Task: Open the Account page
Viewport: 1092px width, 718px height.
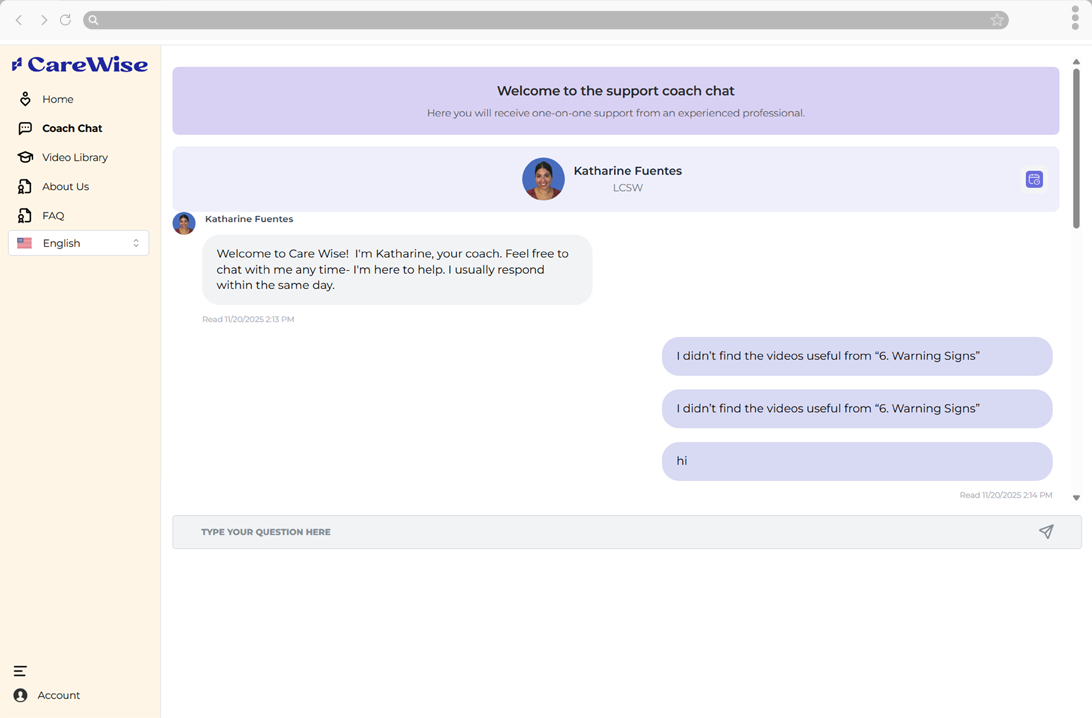Action: pos(58,695)
